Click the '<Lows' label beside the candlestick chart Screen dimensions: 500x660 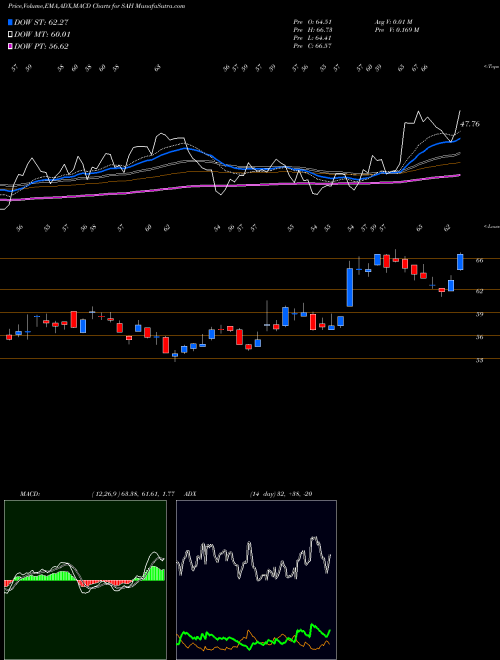pos(491,226)
